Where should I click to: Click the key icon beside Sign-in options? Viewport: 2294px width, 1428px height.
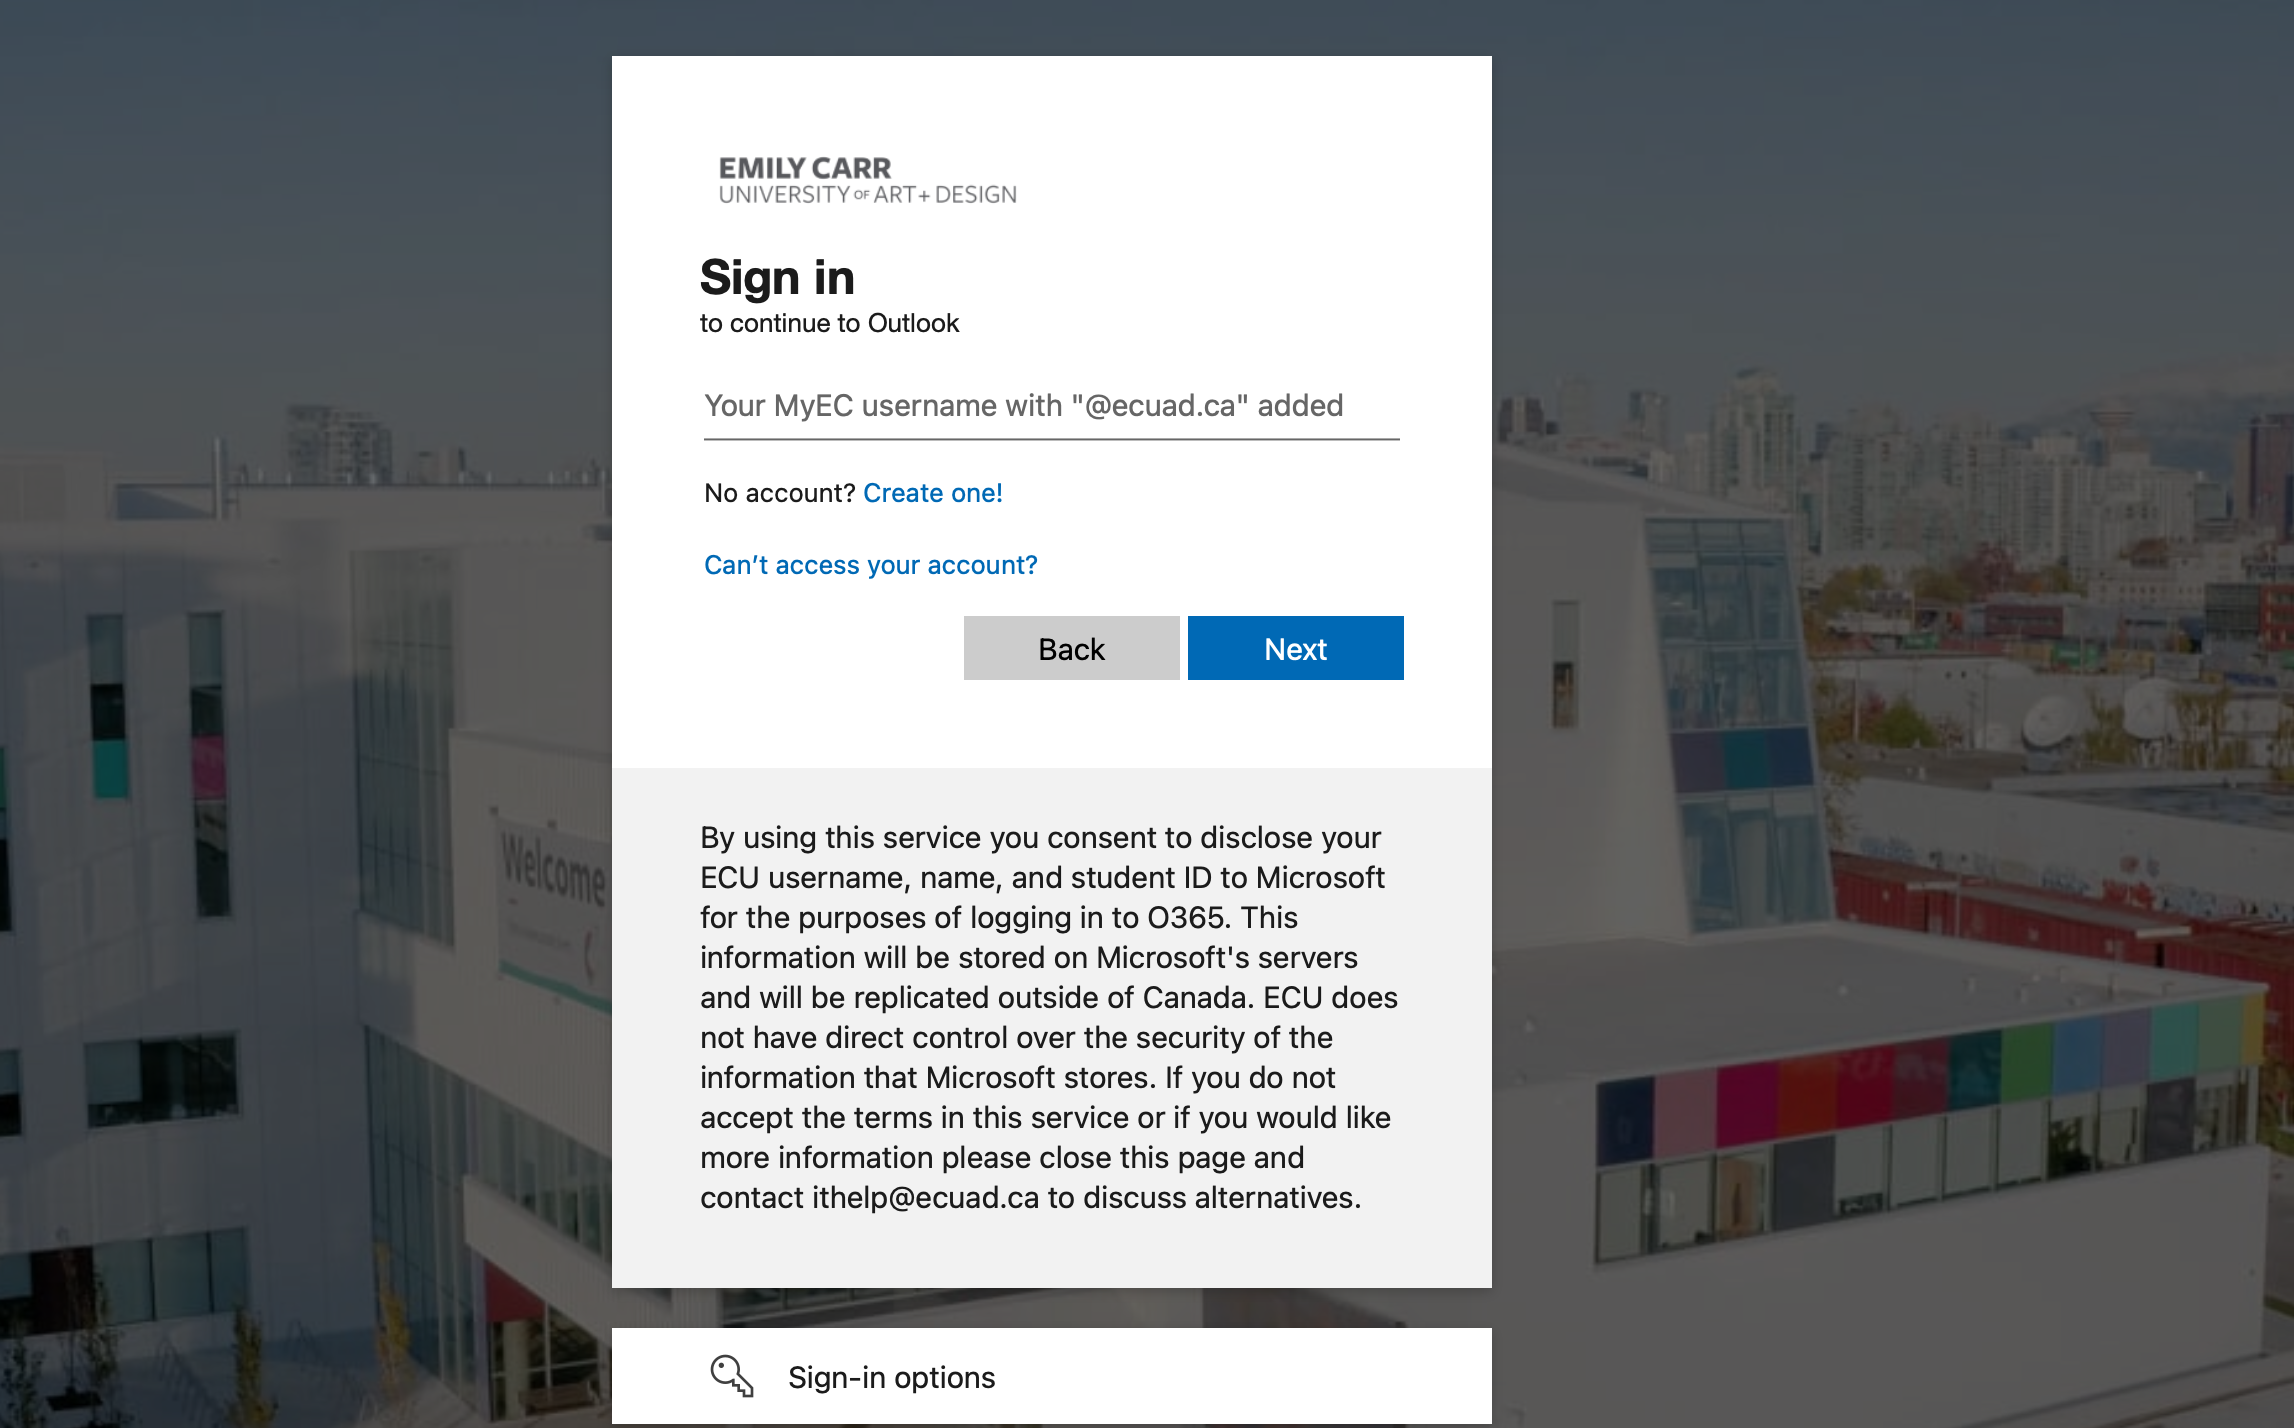731,1376
